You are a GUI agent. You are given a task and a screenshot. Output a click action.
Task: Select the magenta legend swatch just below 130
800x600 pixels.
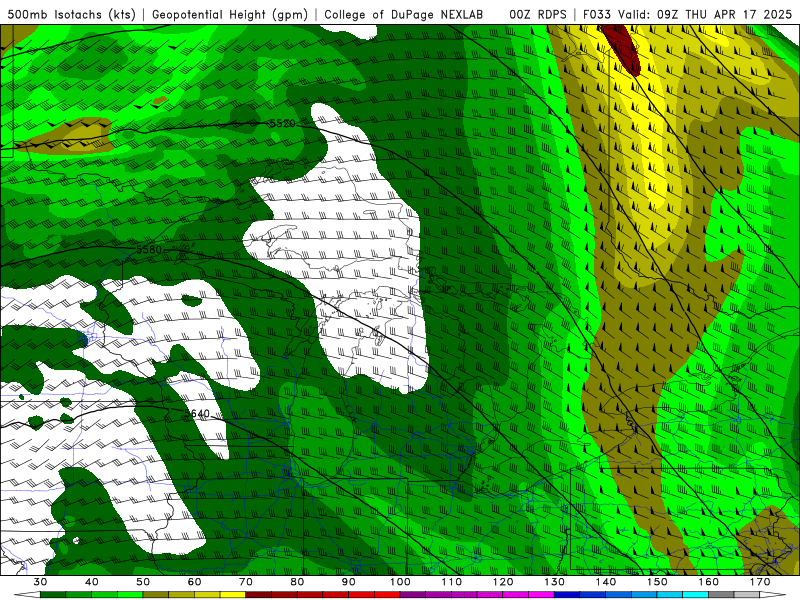click(541, 595)
